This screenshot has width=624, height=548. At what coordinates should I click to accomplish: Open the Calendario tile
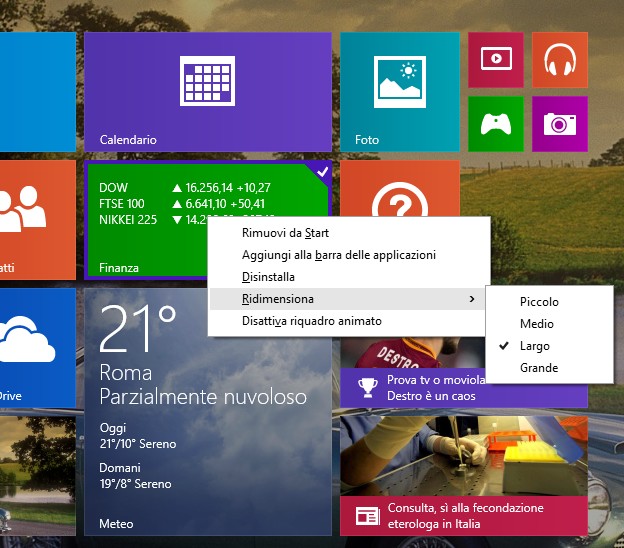(208, 92)
